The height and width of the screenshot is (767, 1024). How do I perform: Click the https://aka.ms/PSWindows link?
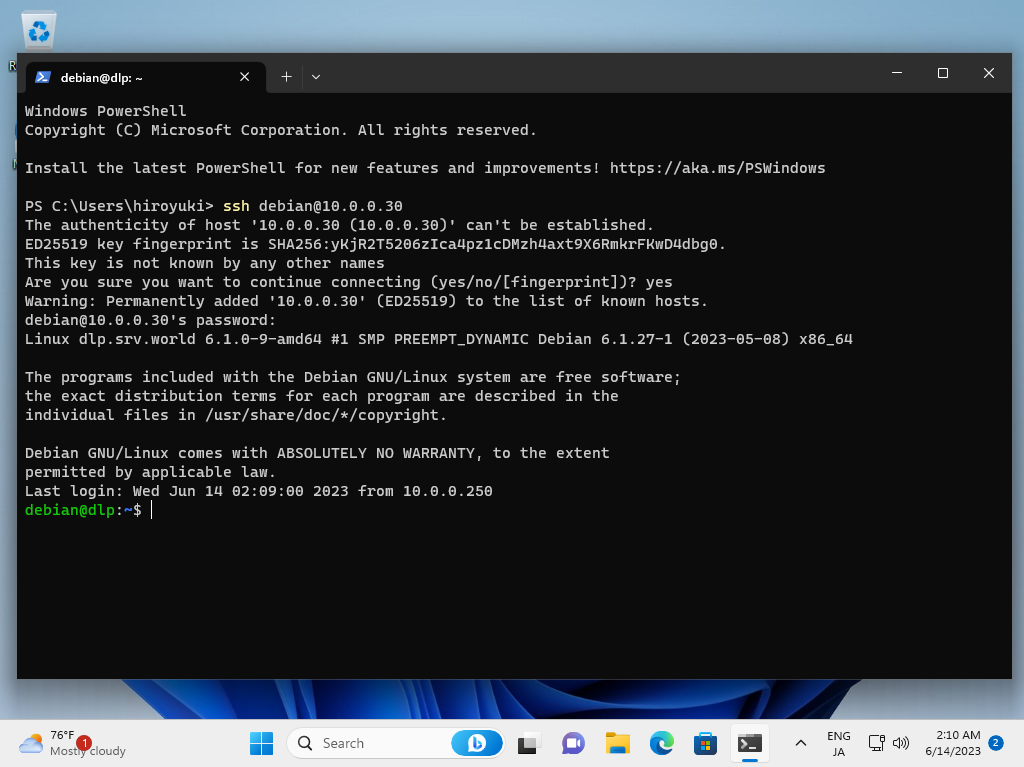coord(717,168)
